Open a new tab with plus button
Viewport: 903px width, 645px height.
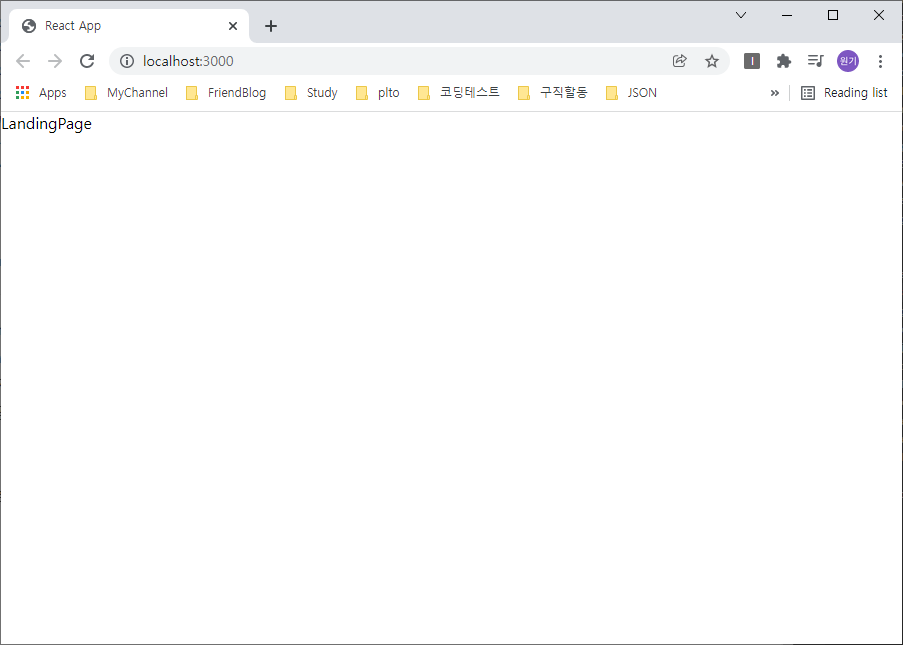pyautogui.click(x=271, y=26)
